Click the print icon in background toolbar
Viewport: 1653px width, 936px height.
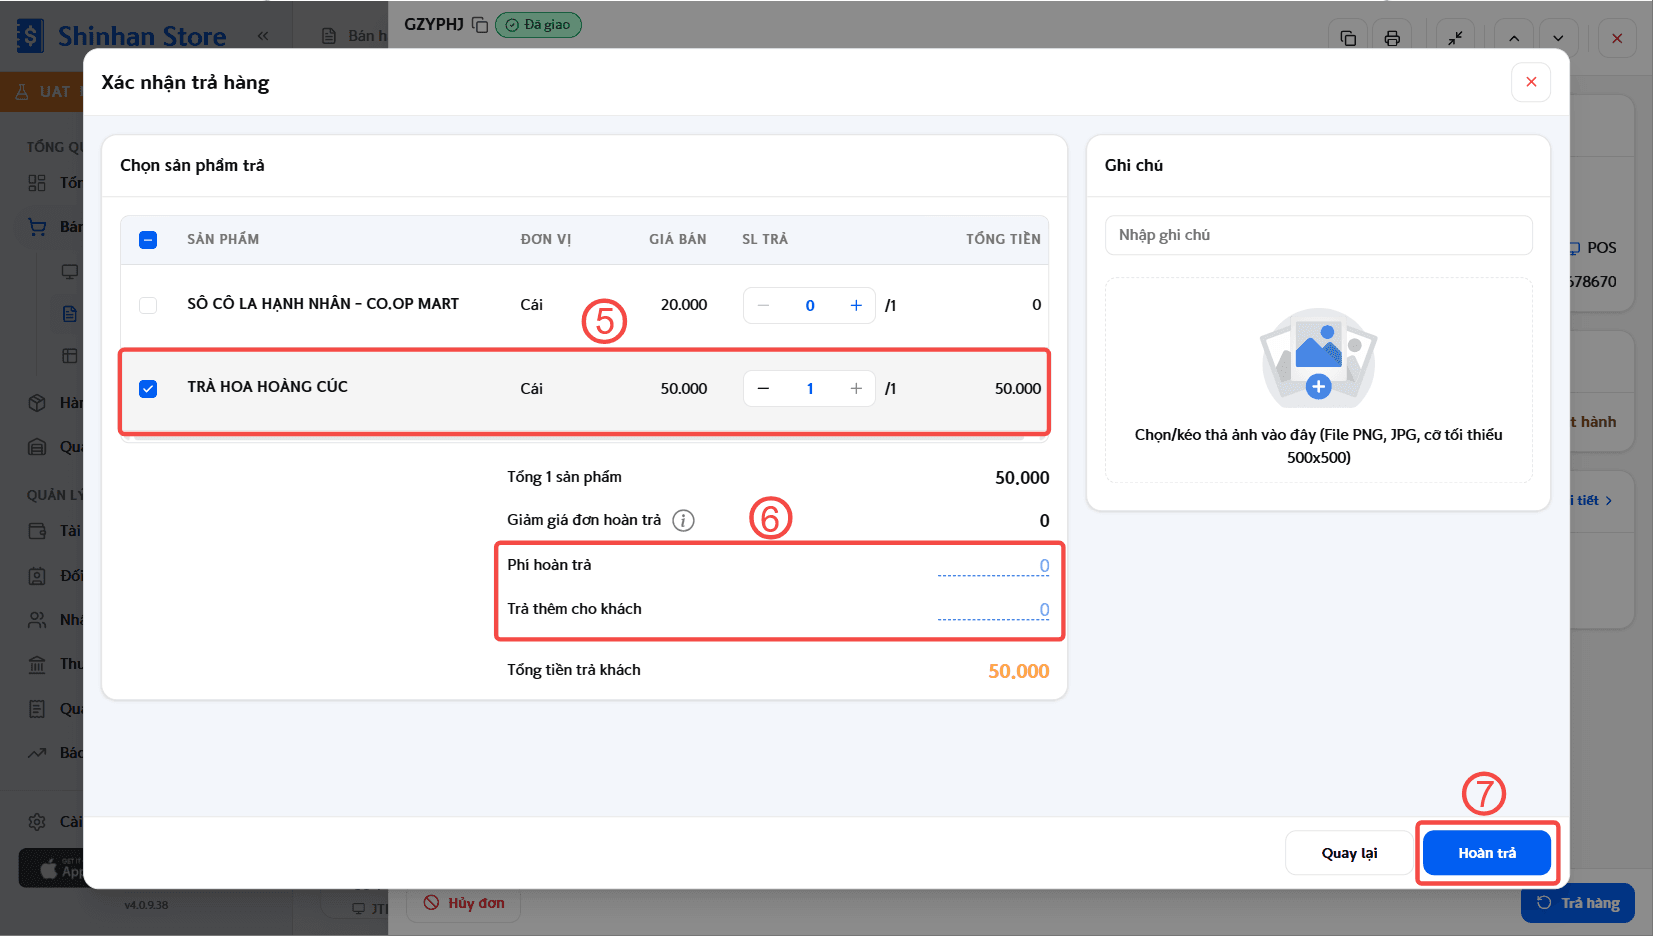pyautogui.click(x=1392, y=38)
